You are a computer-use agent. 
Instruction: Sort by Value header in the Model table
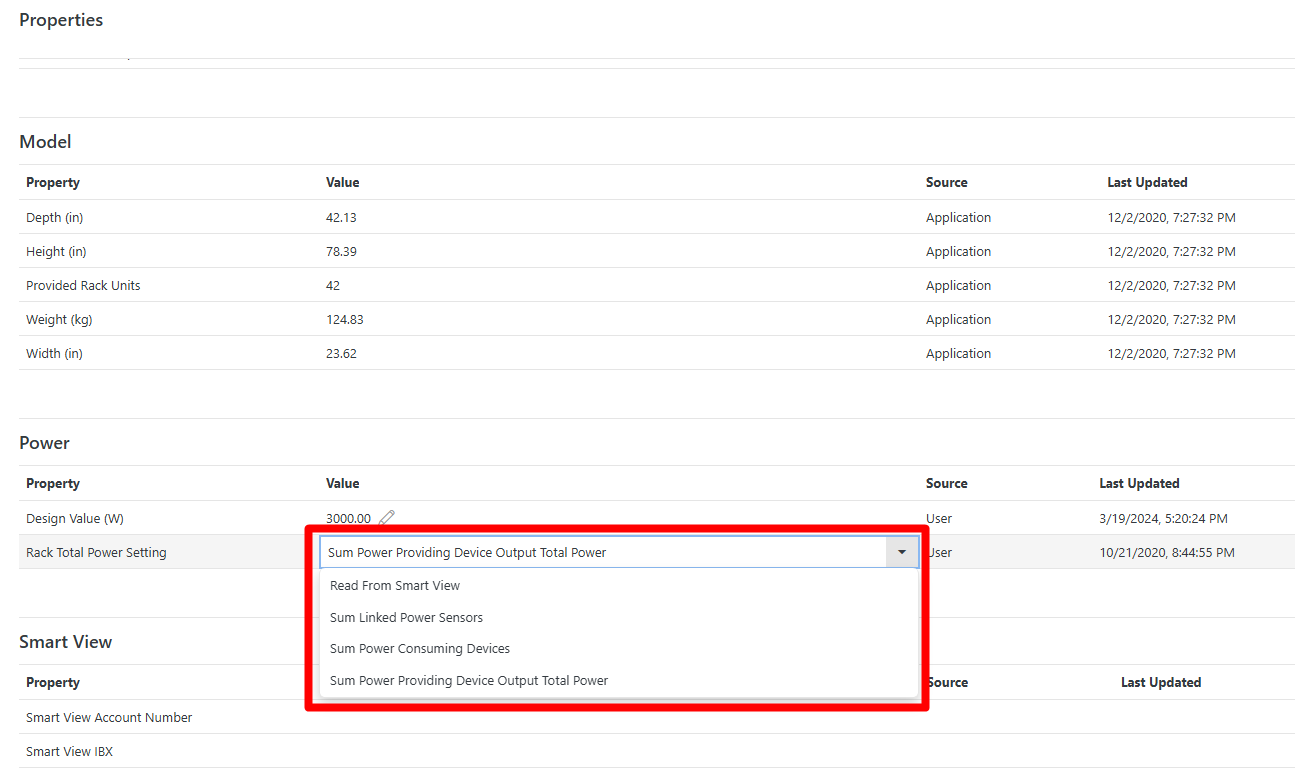342,183
